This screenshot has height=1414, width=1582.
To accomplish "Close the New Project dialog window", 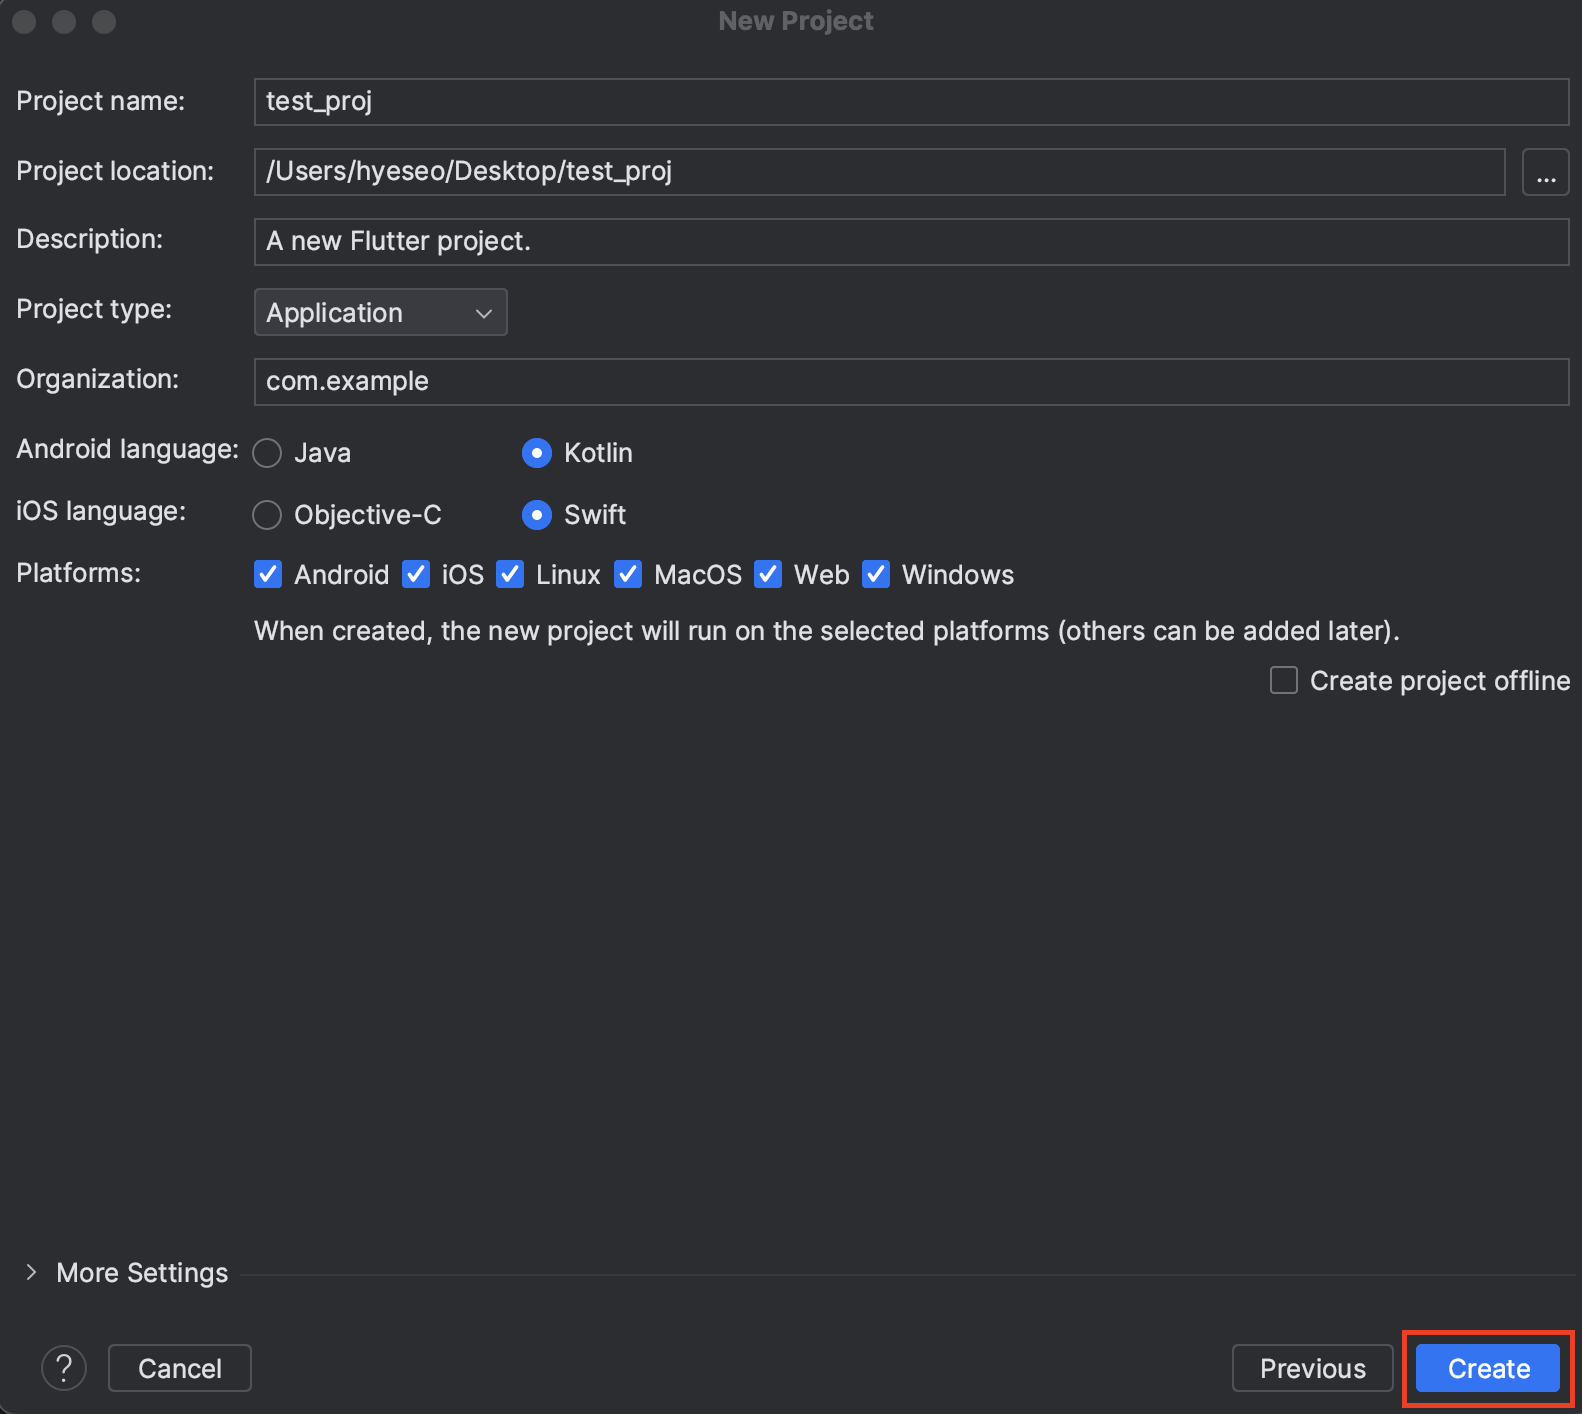I will pos(24,21).
